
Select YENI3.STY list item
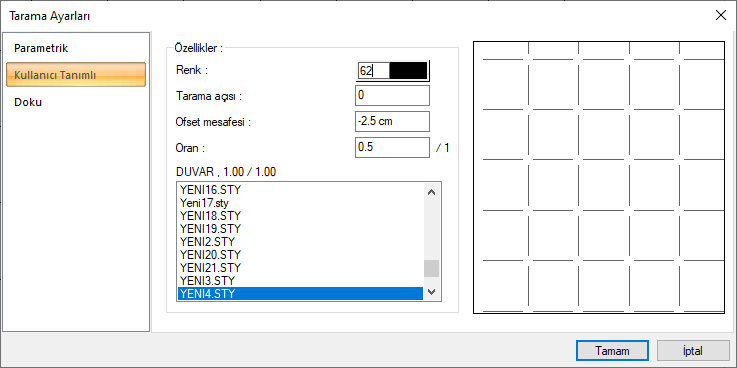pyautogui.click(x=300, y=281)
